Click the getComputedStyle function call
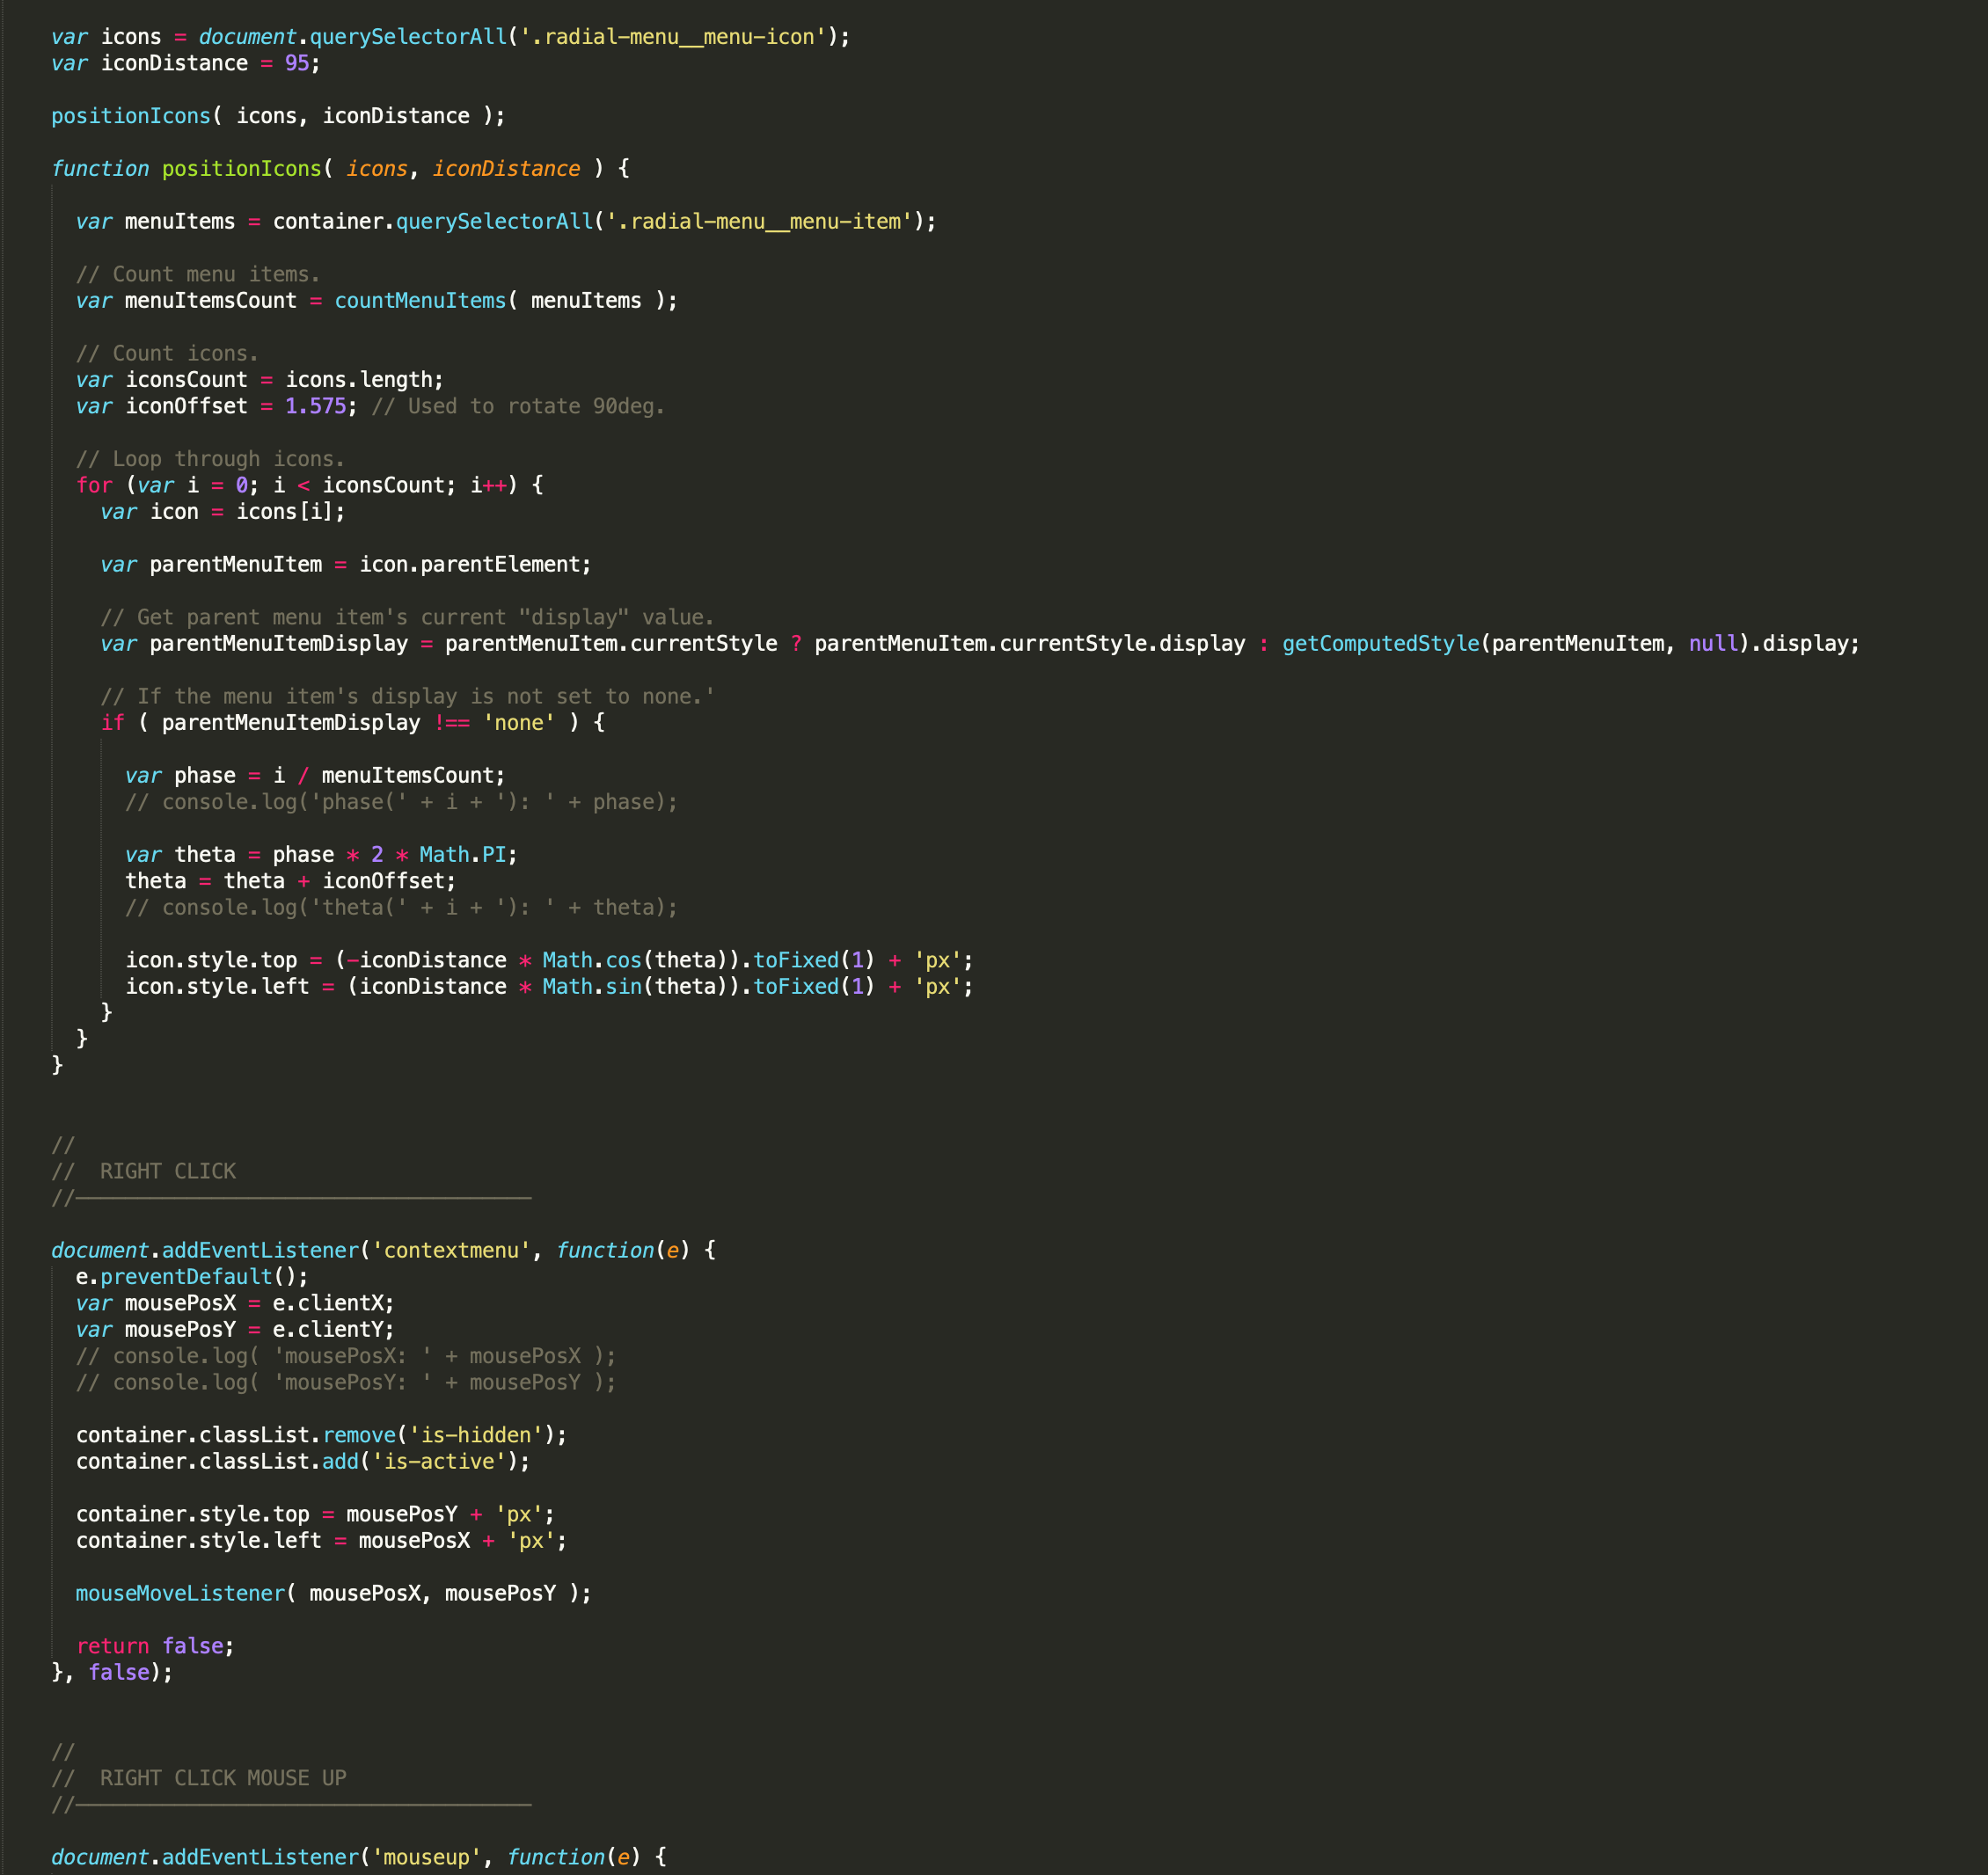 (1380, 644)
